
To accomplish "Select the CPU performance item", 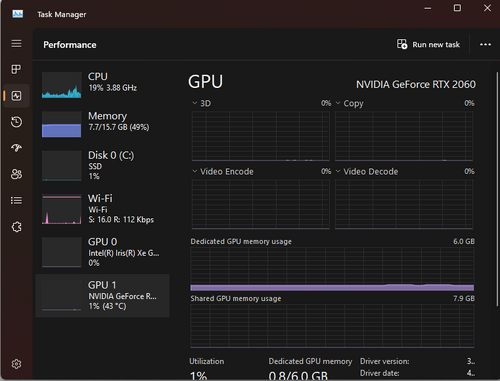I will coord(103,85).
